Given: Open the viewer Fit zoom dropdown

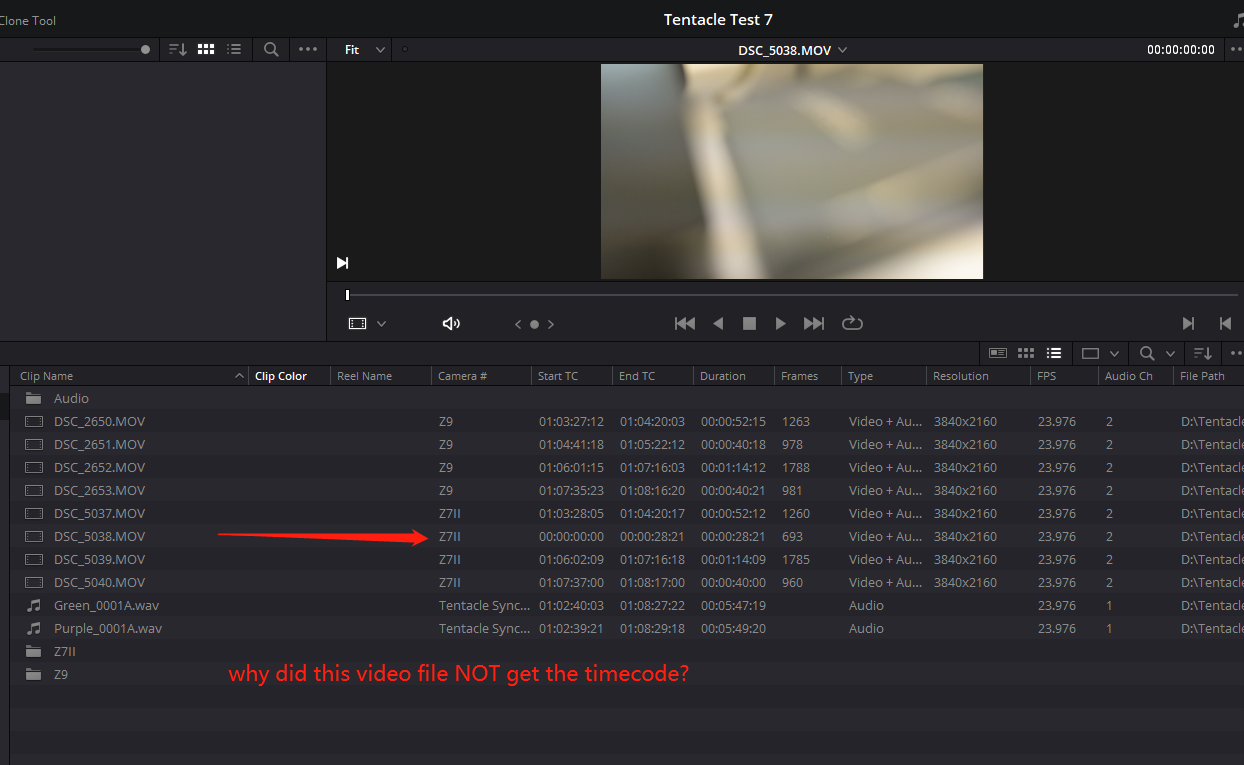Looking at the screenshot, I should point(365,49).
